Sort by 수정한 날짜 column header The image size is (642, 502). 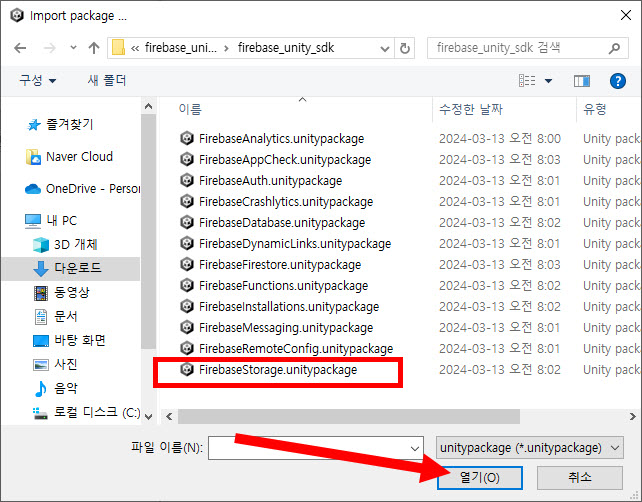coord(471,109)
